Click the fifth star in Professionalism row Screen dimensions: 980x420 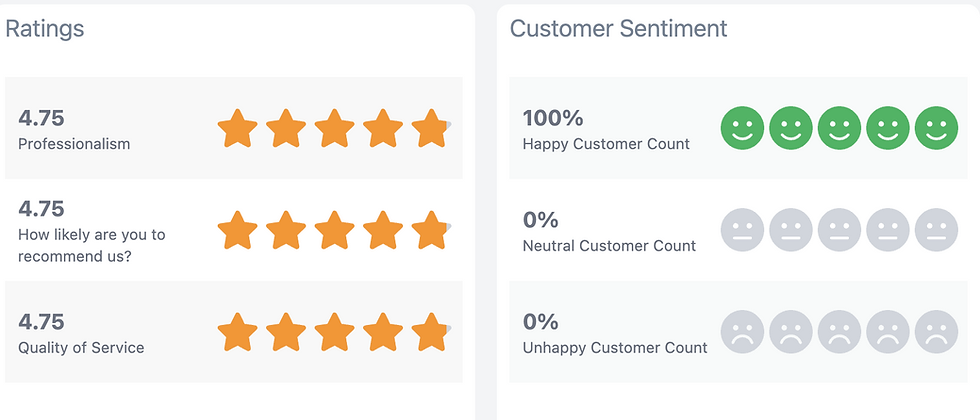point(430,129)
